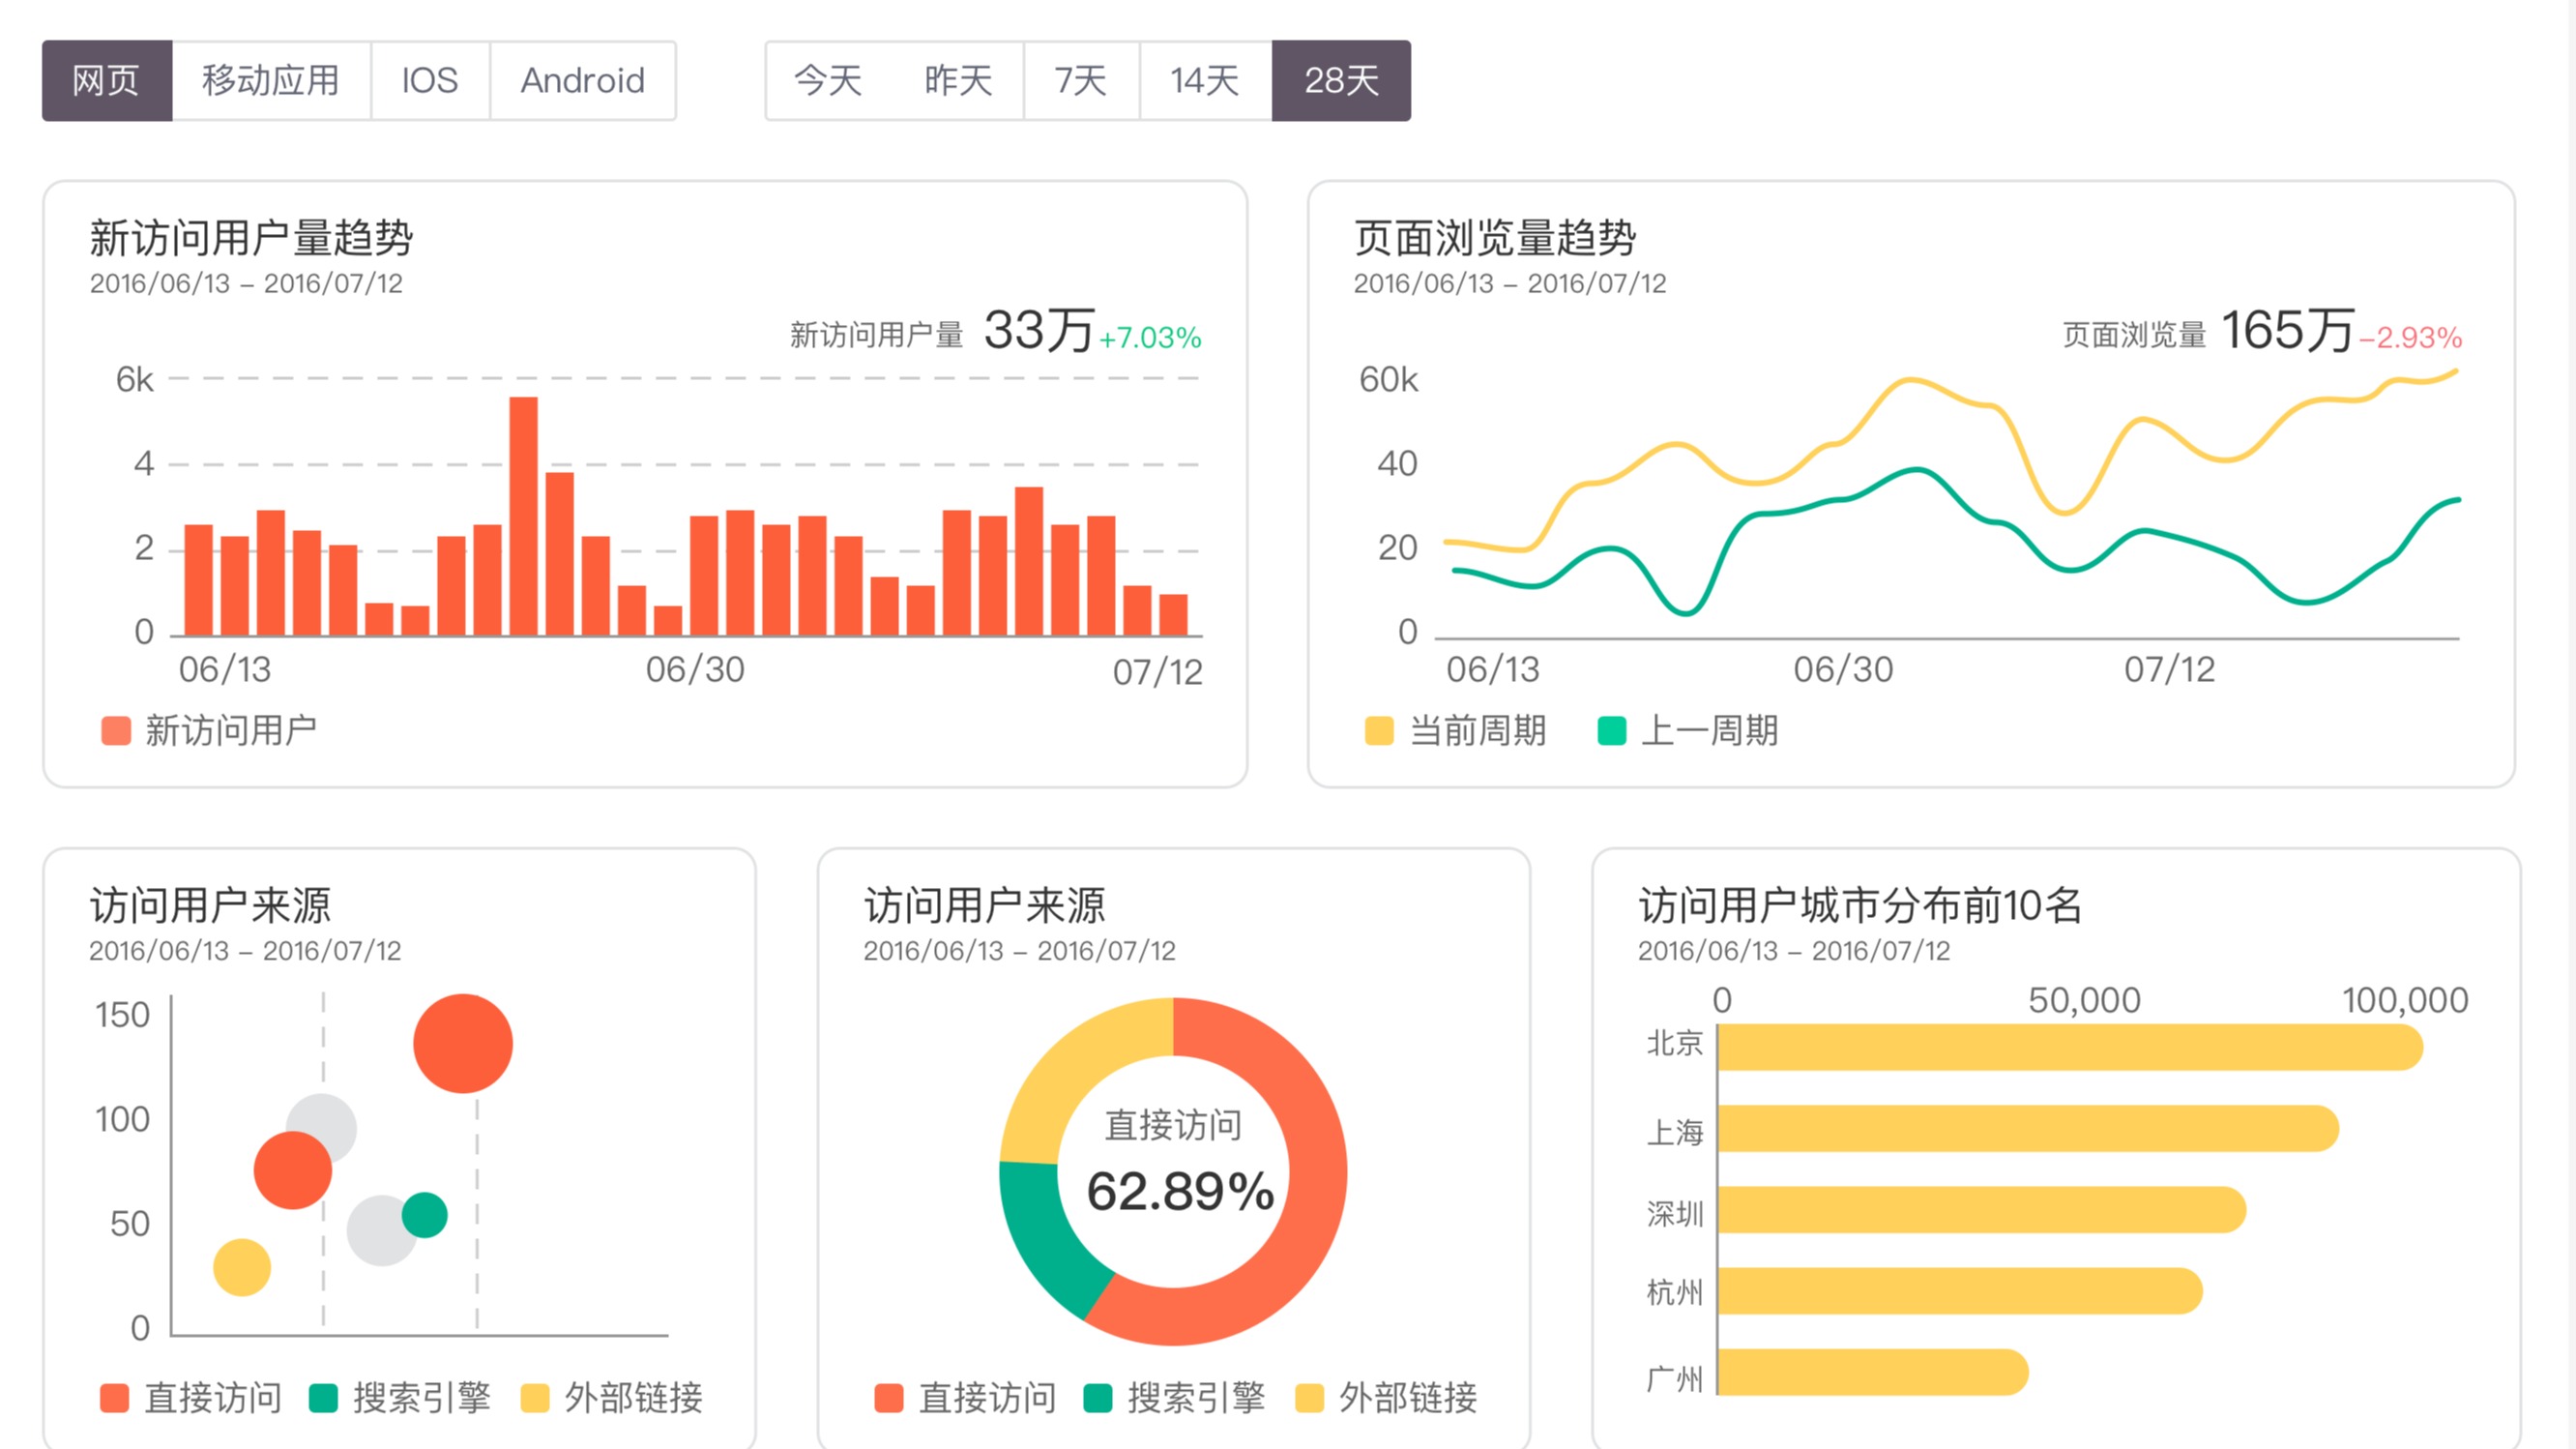Click the 杭州 city bar
2576x1449 pixels.
pos(1960,1291)
